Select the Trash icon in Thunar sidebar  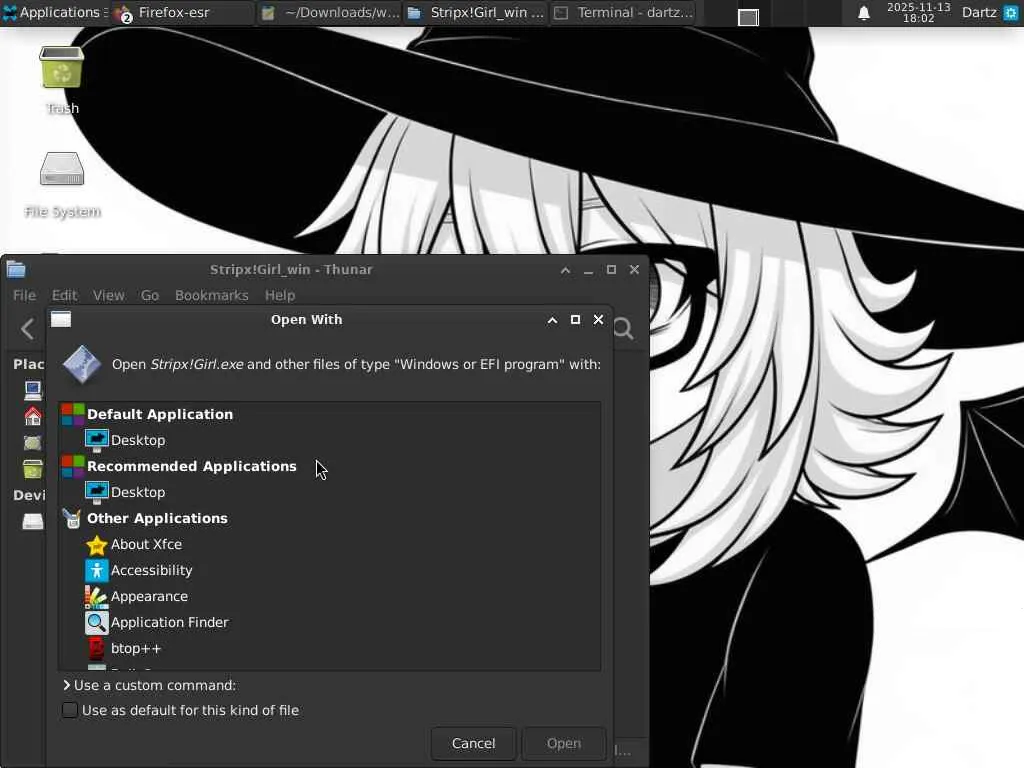[32, 468]
